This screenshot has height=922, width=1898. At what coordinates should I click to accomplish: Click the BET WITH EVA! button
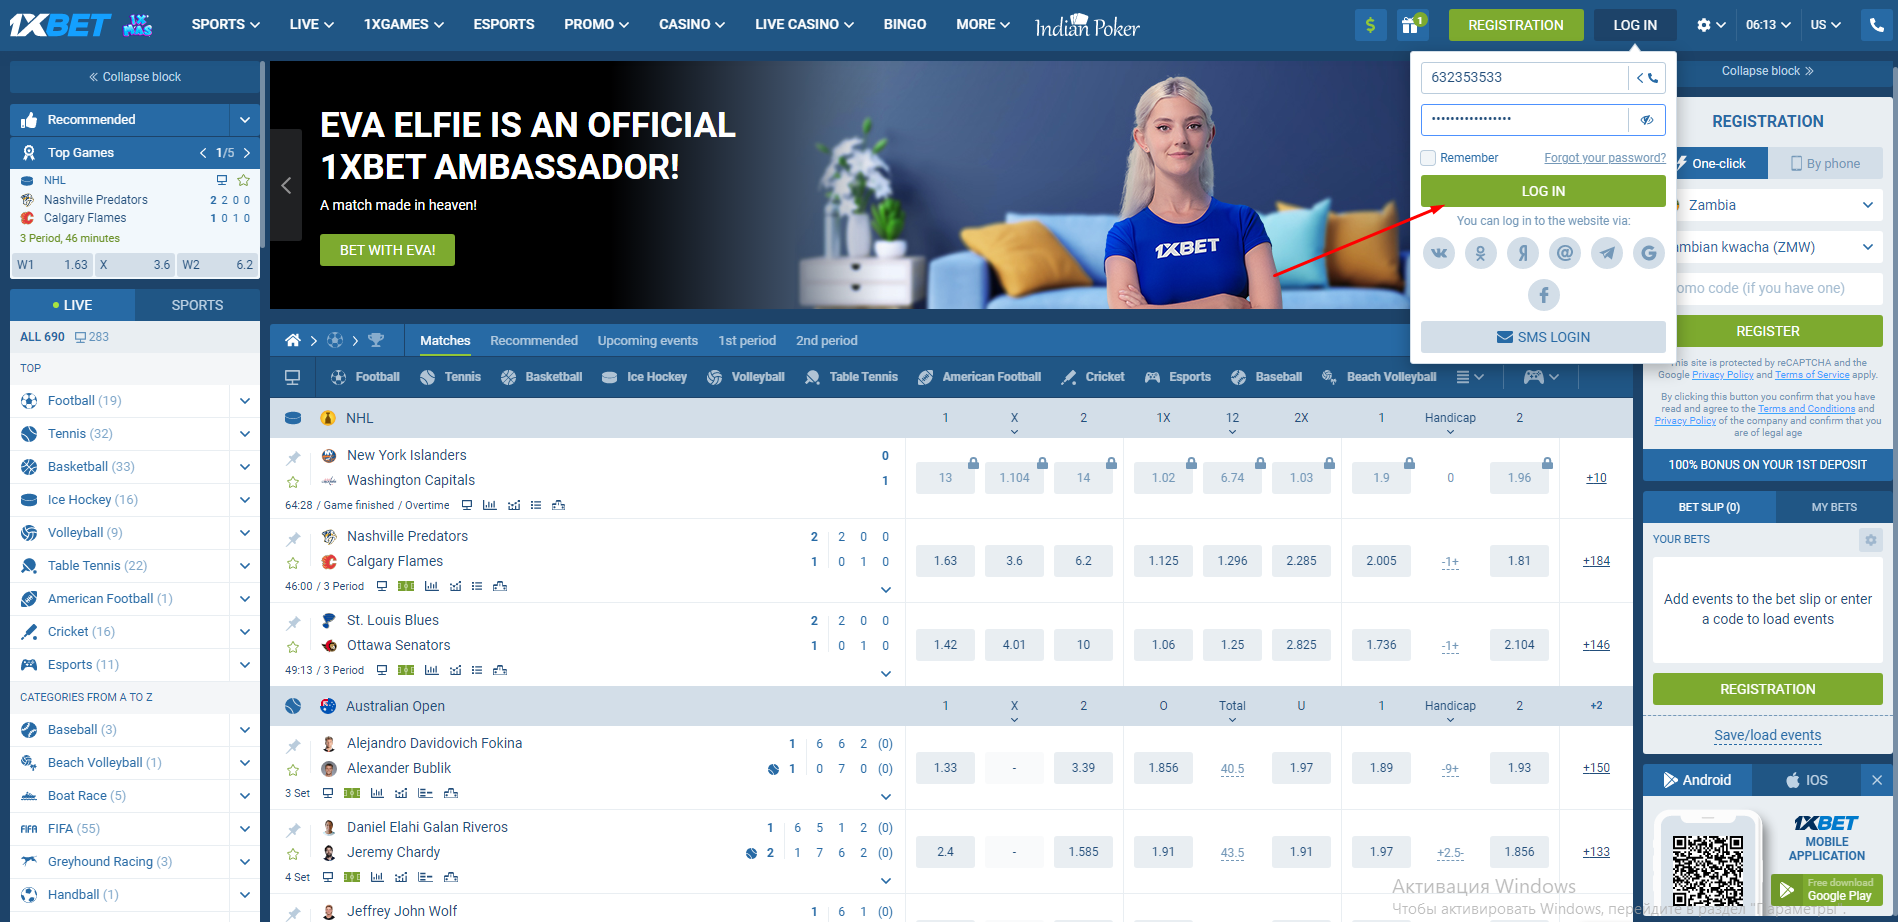pyautogui.click(x=387, y=250)
